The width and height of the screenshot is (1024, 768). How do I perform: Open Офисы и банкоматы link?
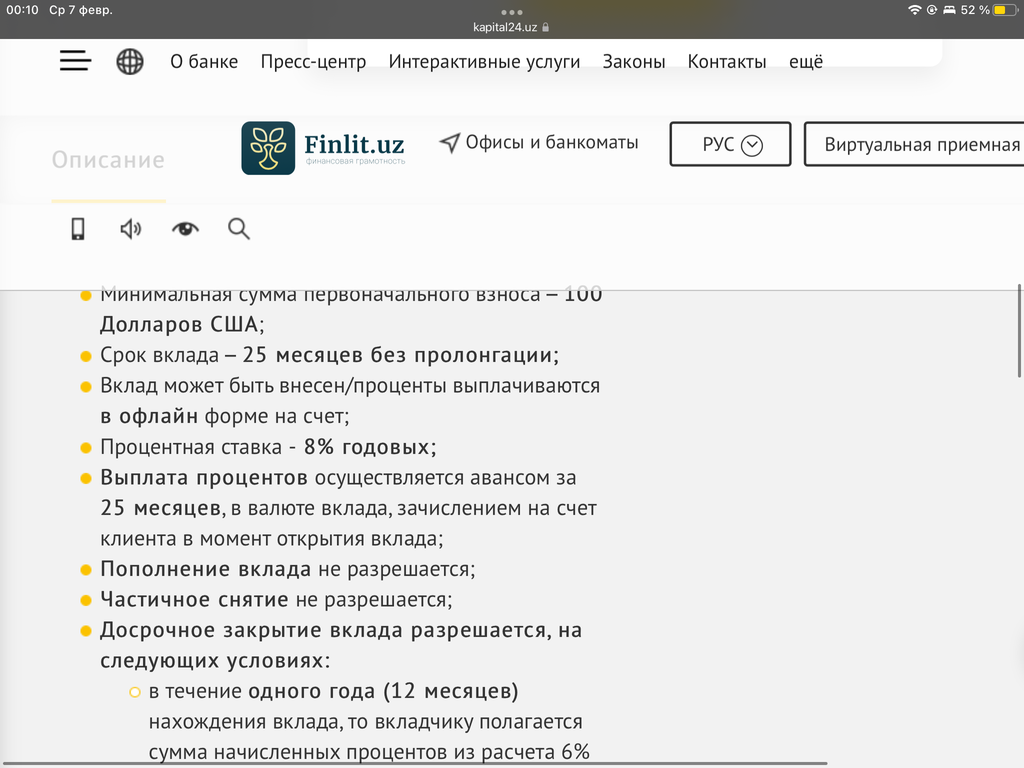551,143
